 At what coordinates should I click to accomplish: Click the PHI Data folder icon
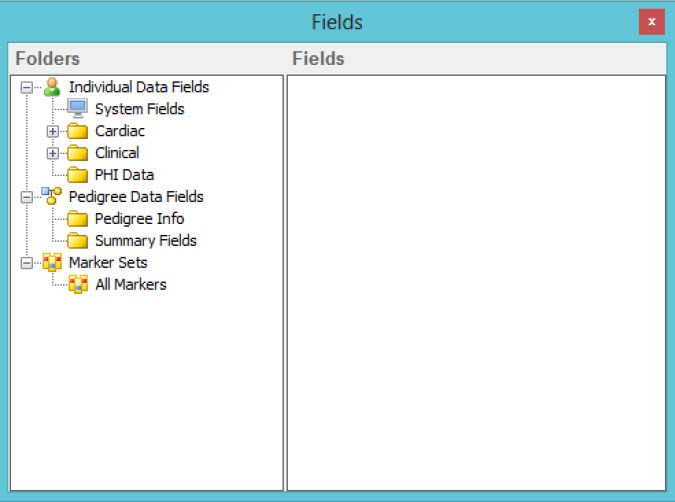78,175
